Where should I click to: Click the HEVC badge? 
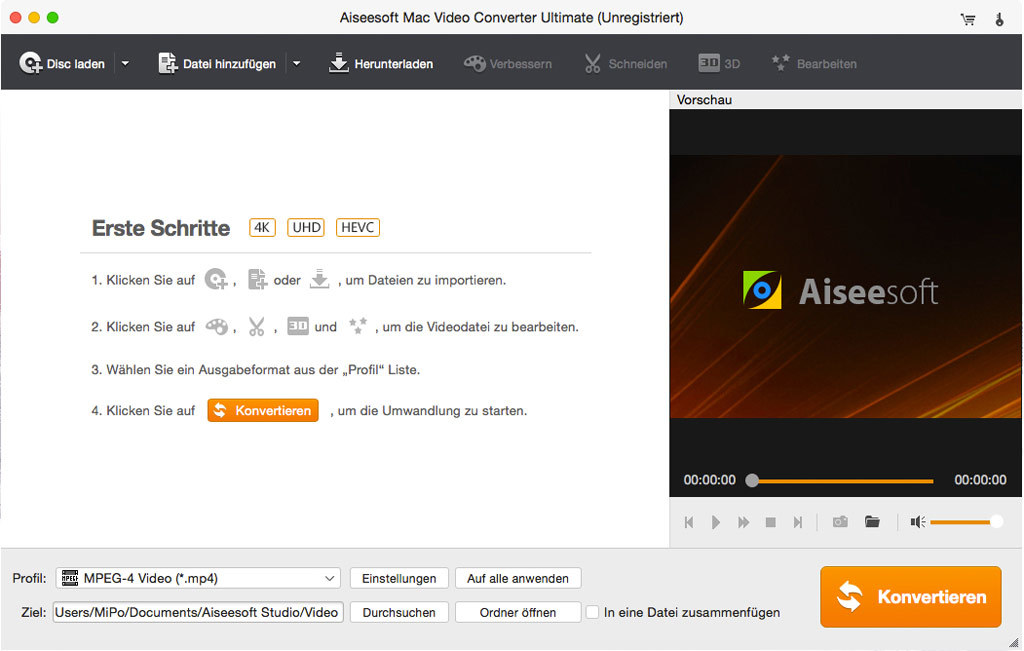[x=358, y=227]
